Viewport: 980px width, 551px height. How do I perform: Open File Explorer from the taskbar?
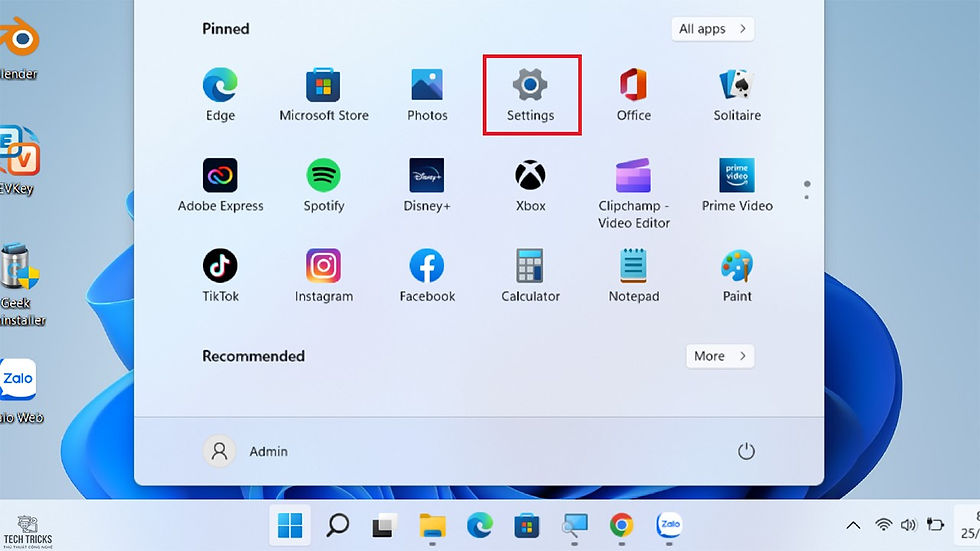pyautogui.click(x=432, y=525)
